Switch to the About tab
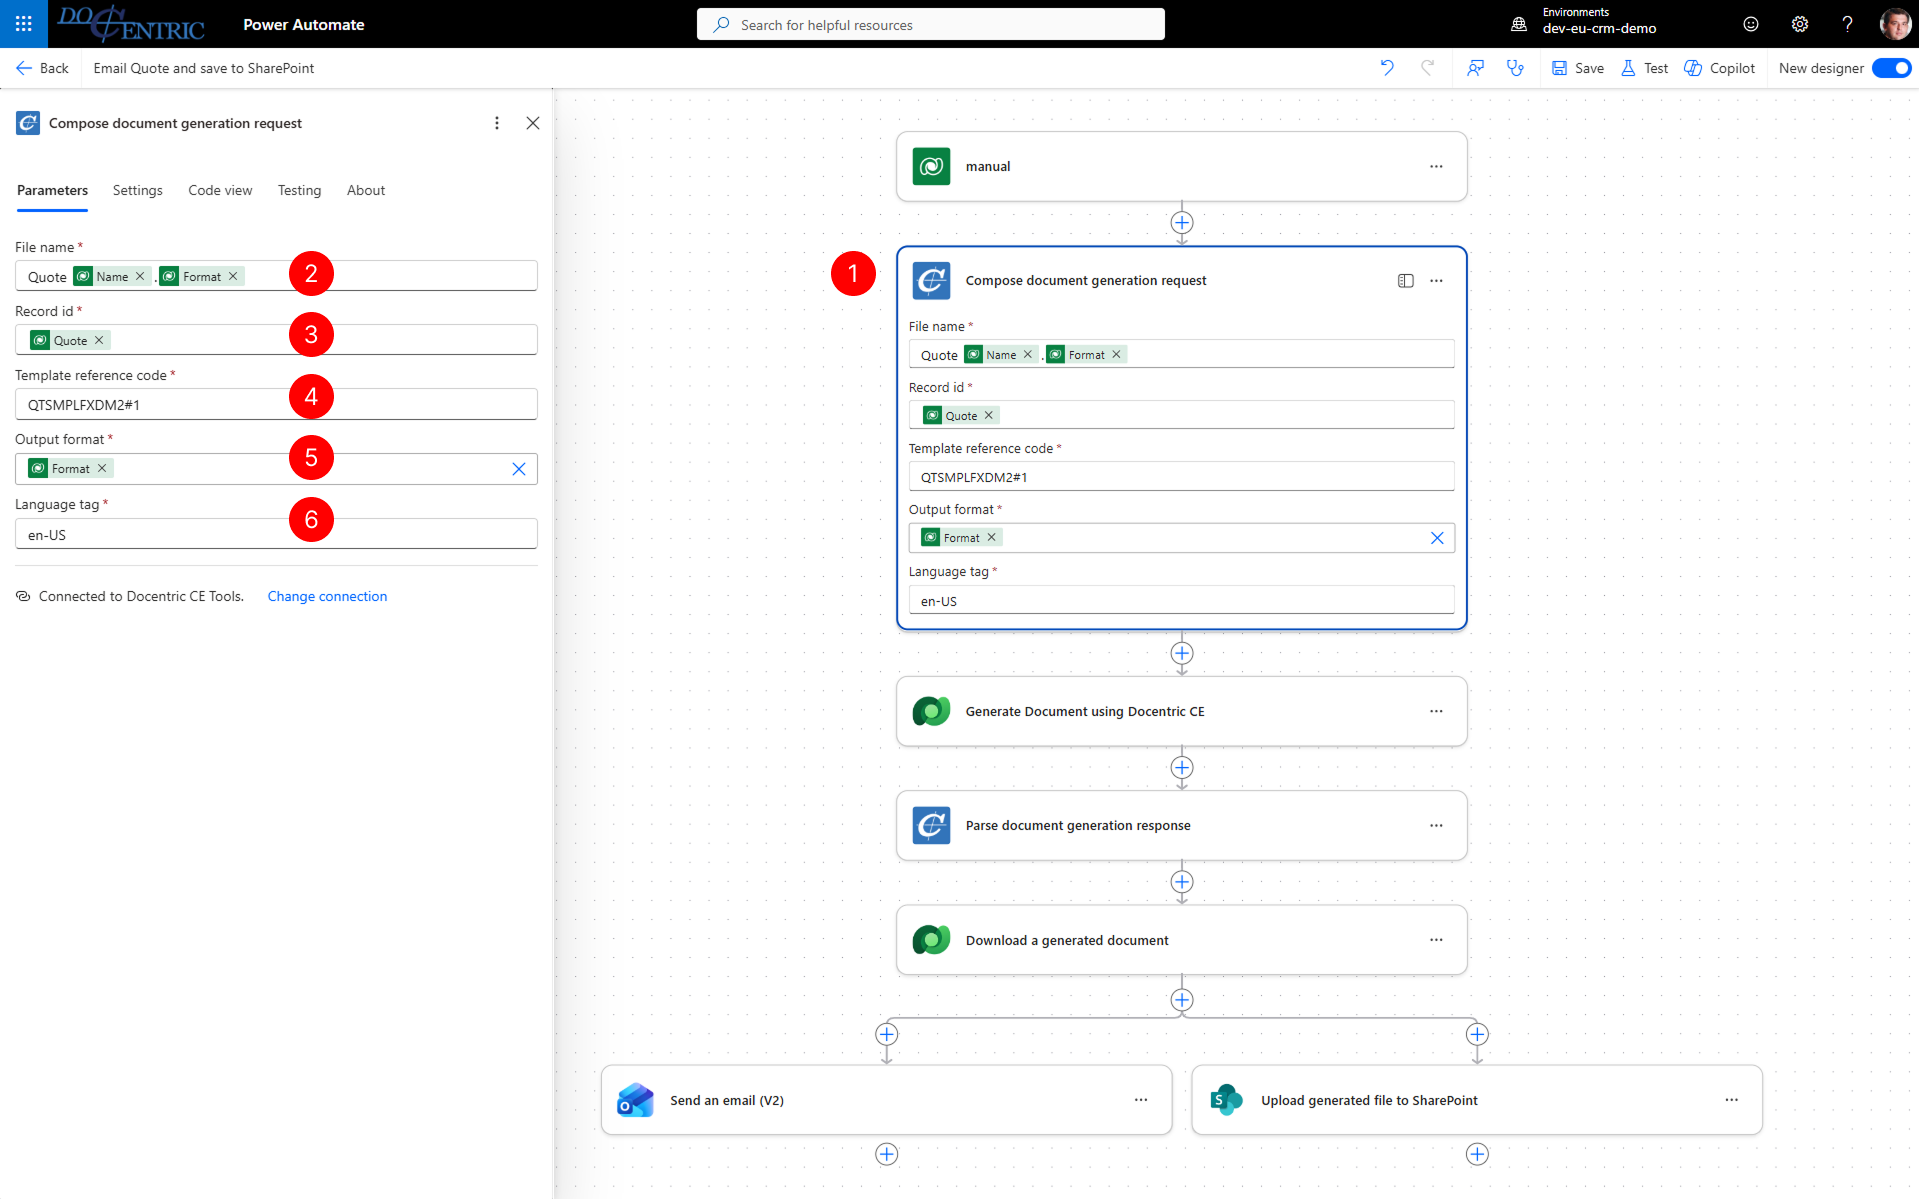The width and height of the screenshot is (1919, 1199). [x=365, y=190]
